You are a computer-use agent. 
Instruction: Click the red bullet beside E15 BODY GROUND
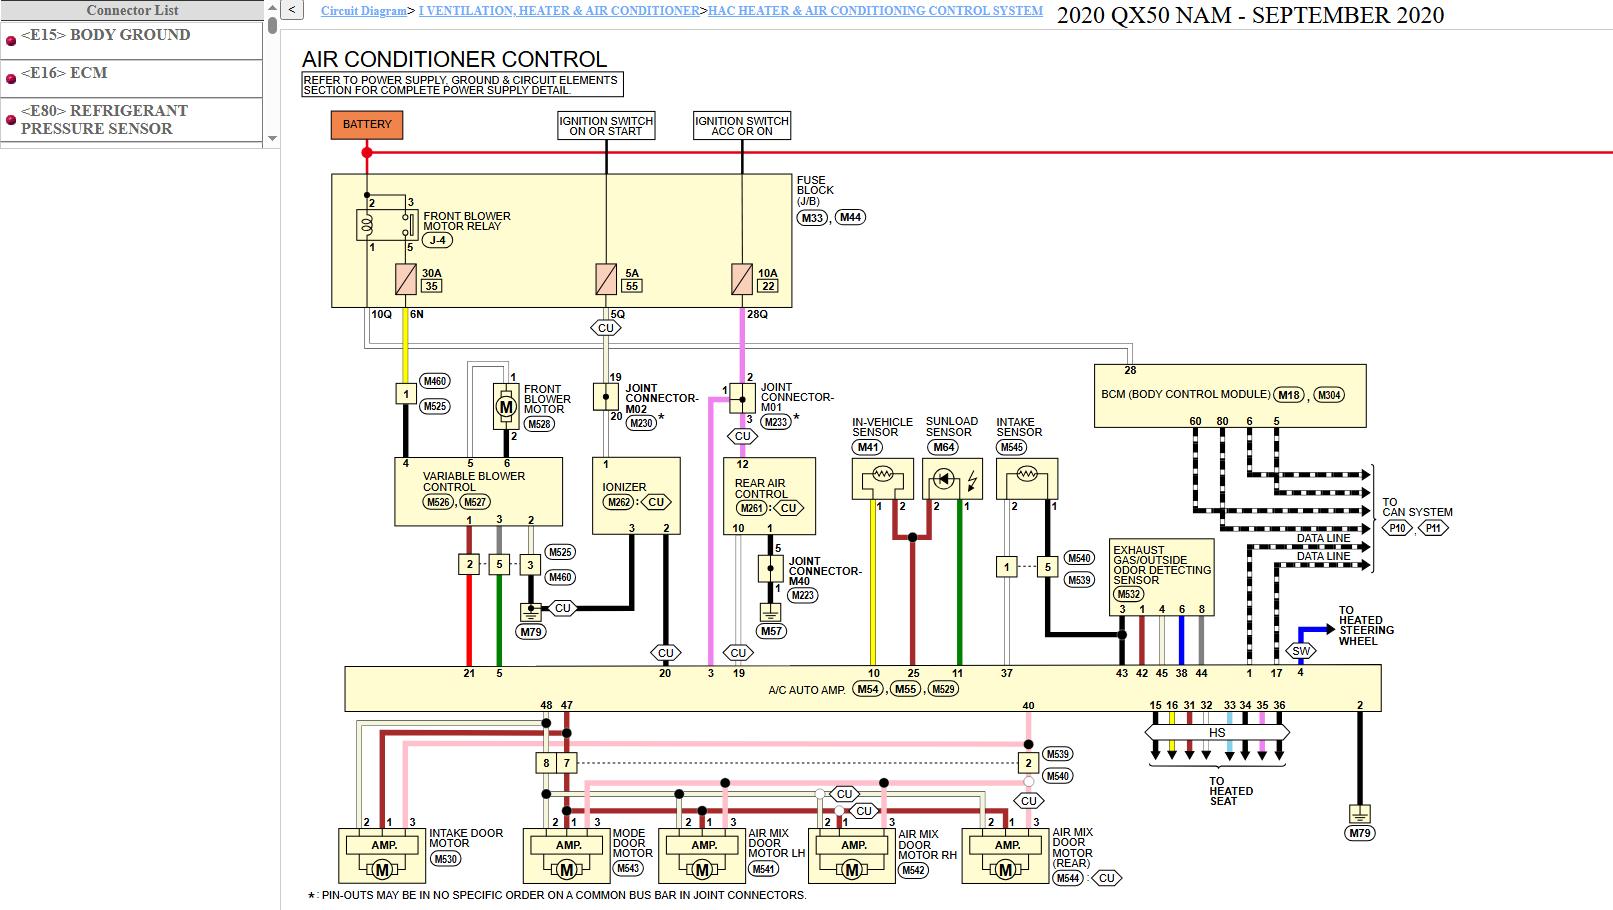coord(11,41)
